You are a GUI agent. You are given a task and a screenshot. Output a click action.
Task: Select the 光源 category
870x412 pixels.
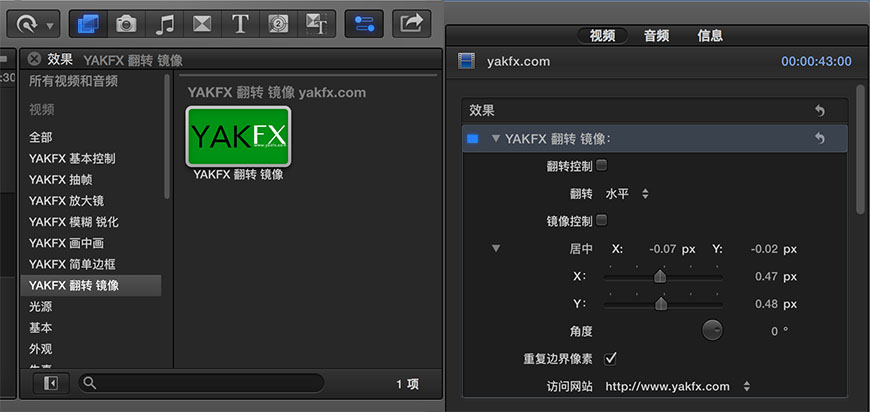[x=41, y=307]
